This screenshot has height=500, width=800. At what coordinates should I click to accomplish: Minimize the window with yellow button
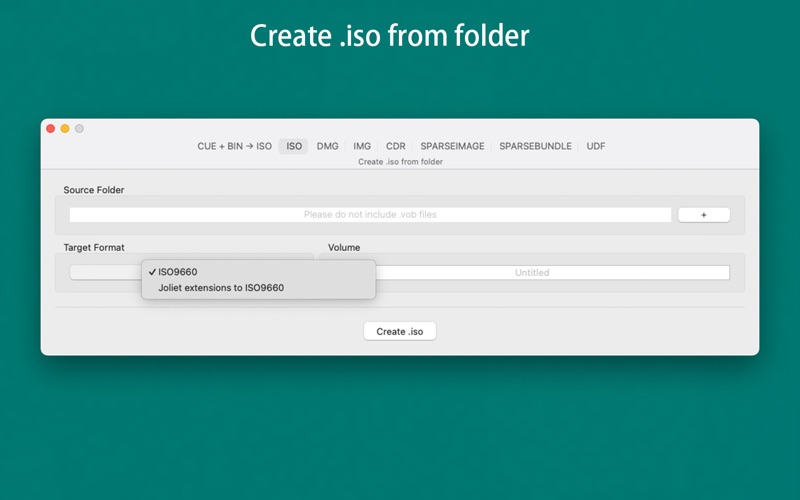click(x=65, y=129)
